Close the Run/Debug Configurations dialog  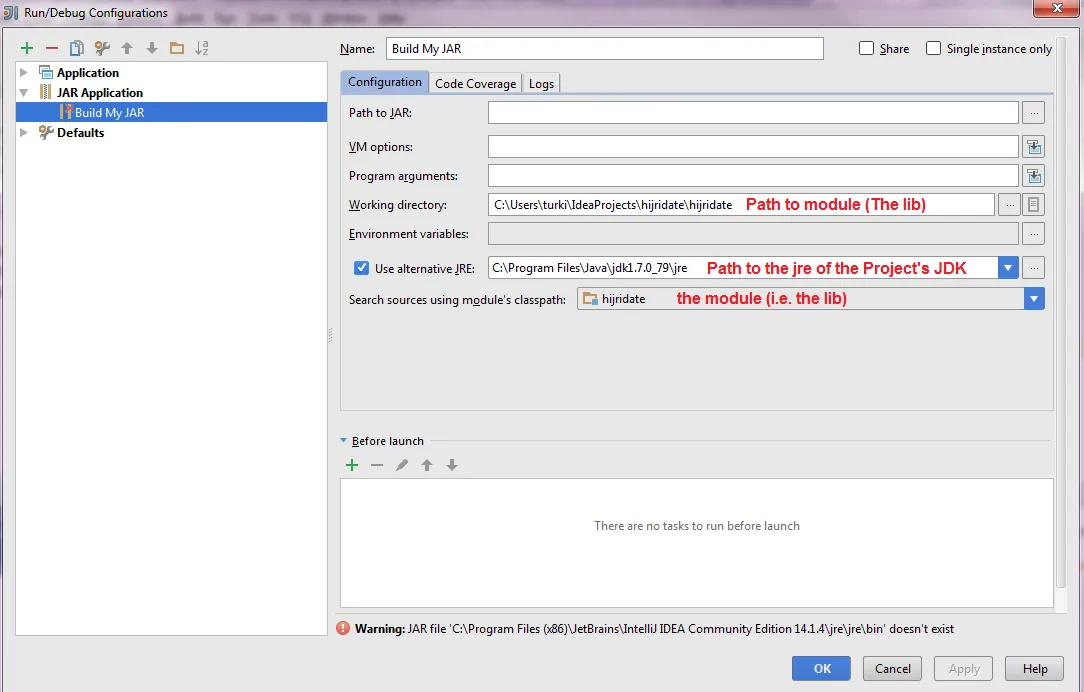1056,8
